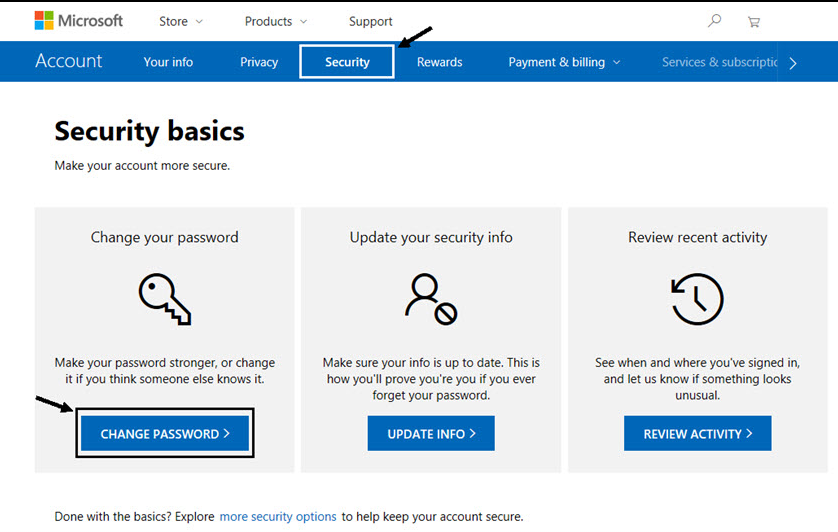The width and height of the screenshot is (838, 532).
Task: Click the key icon under Change your password
Action: pyautogui.click(x=165, y=299)
